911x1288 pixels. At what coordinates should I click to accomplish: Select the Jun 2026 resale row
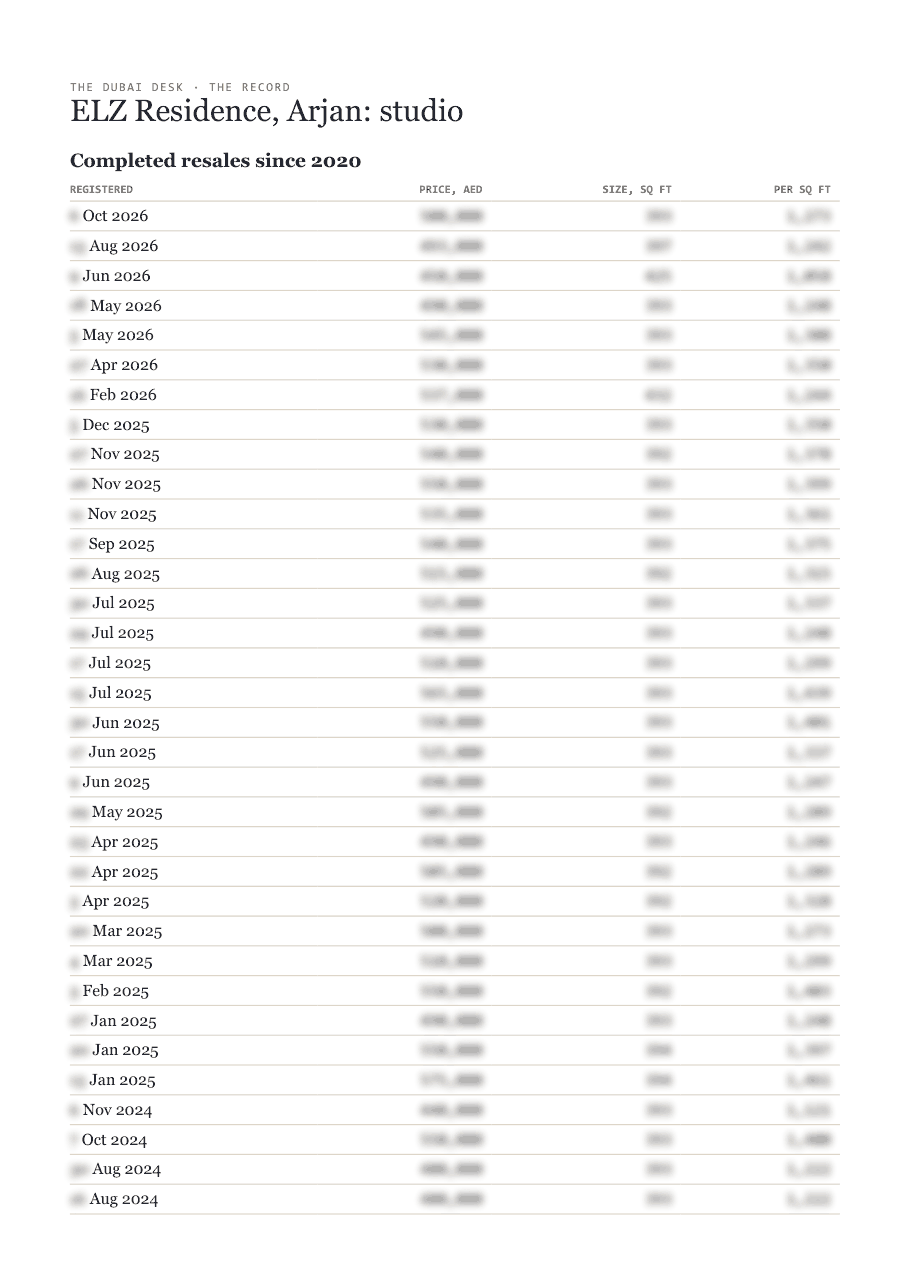coord(455,276)
